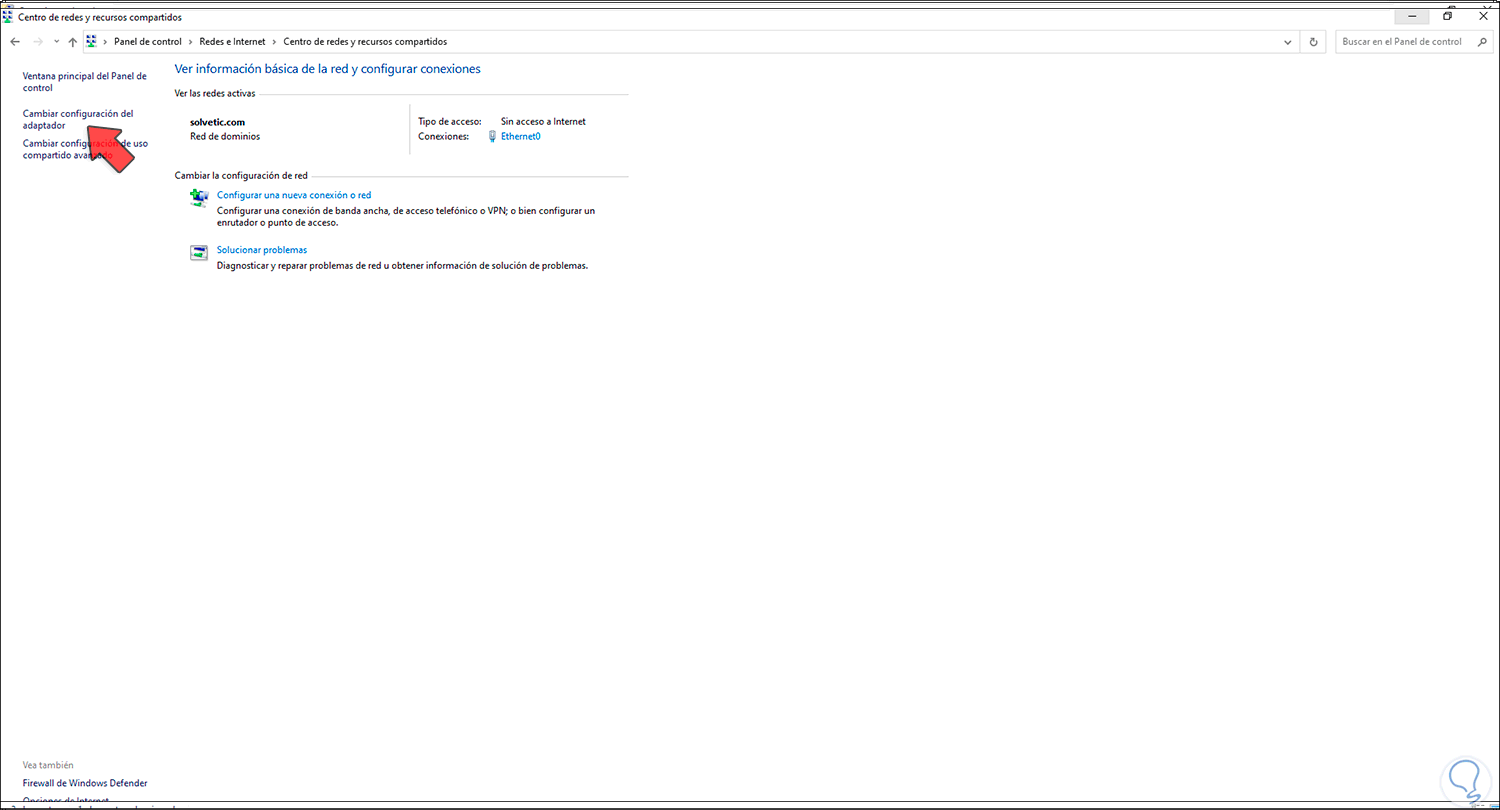This screenshot has height=810, width=1500.
Task: Select the 'Centro de redes y recursos compartidos' breadcrumb
Action: coord(365,42)
